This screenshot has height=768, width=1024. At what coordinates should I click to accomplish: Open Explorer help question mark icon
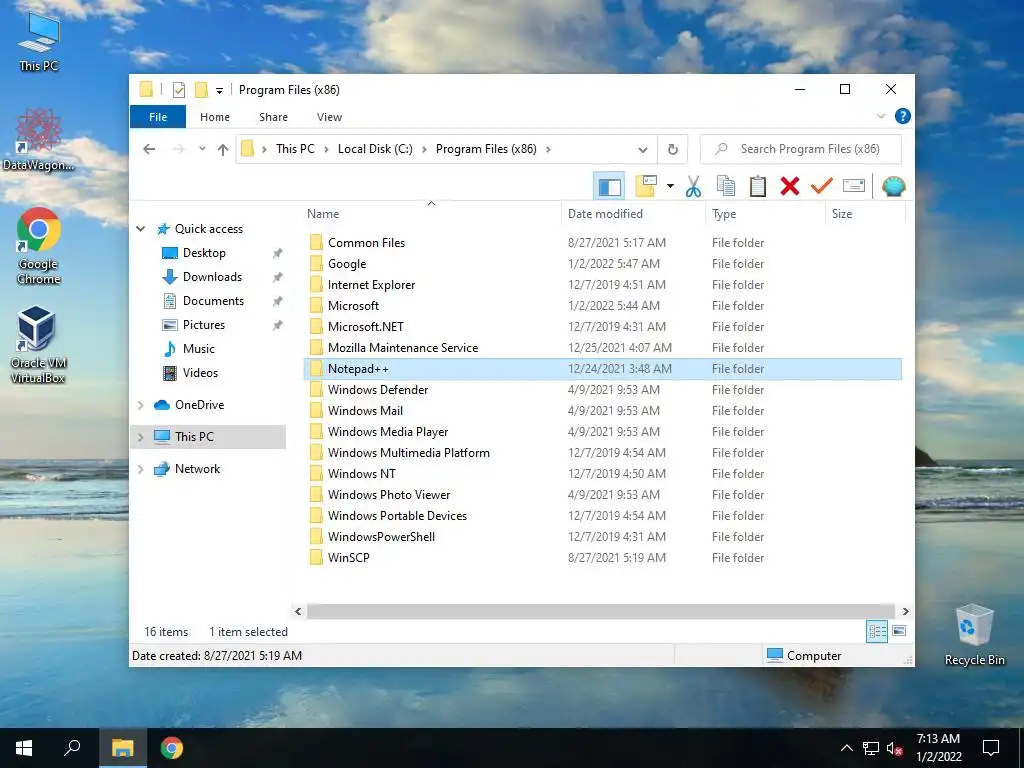tap(903, 116)
